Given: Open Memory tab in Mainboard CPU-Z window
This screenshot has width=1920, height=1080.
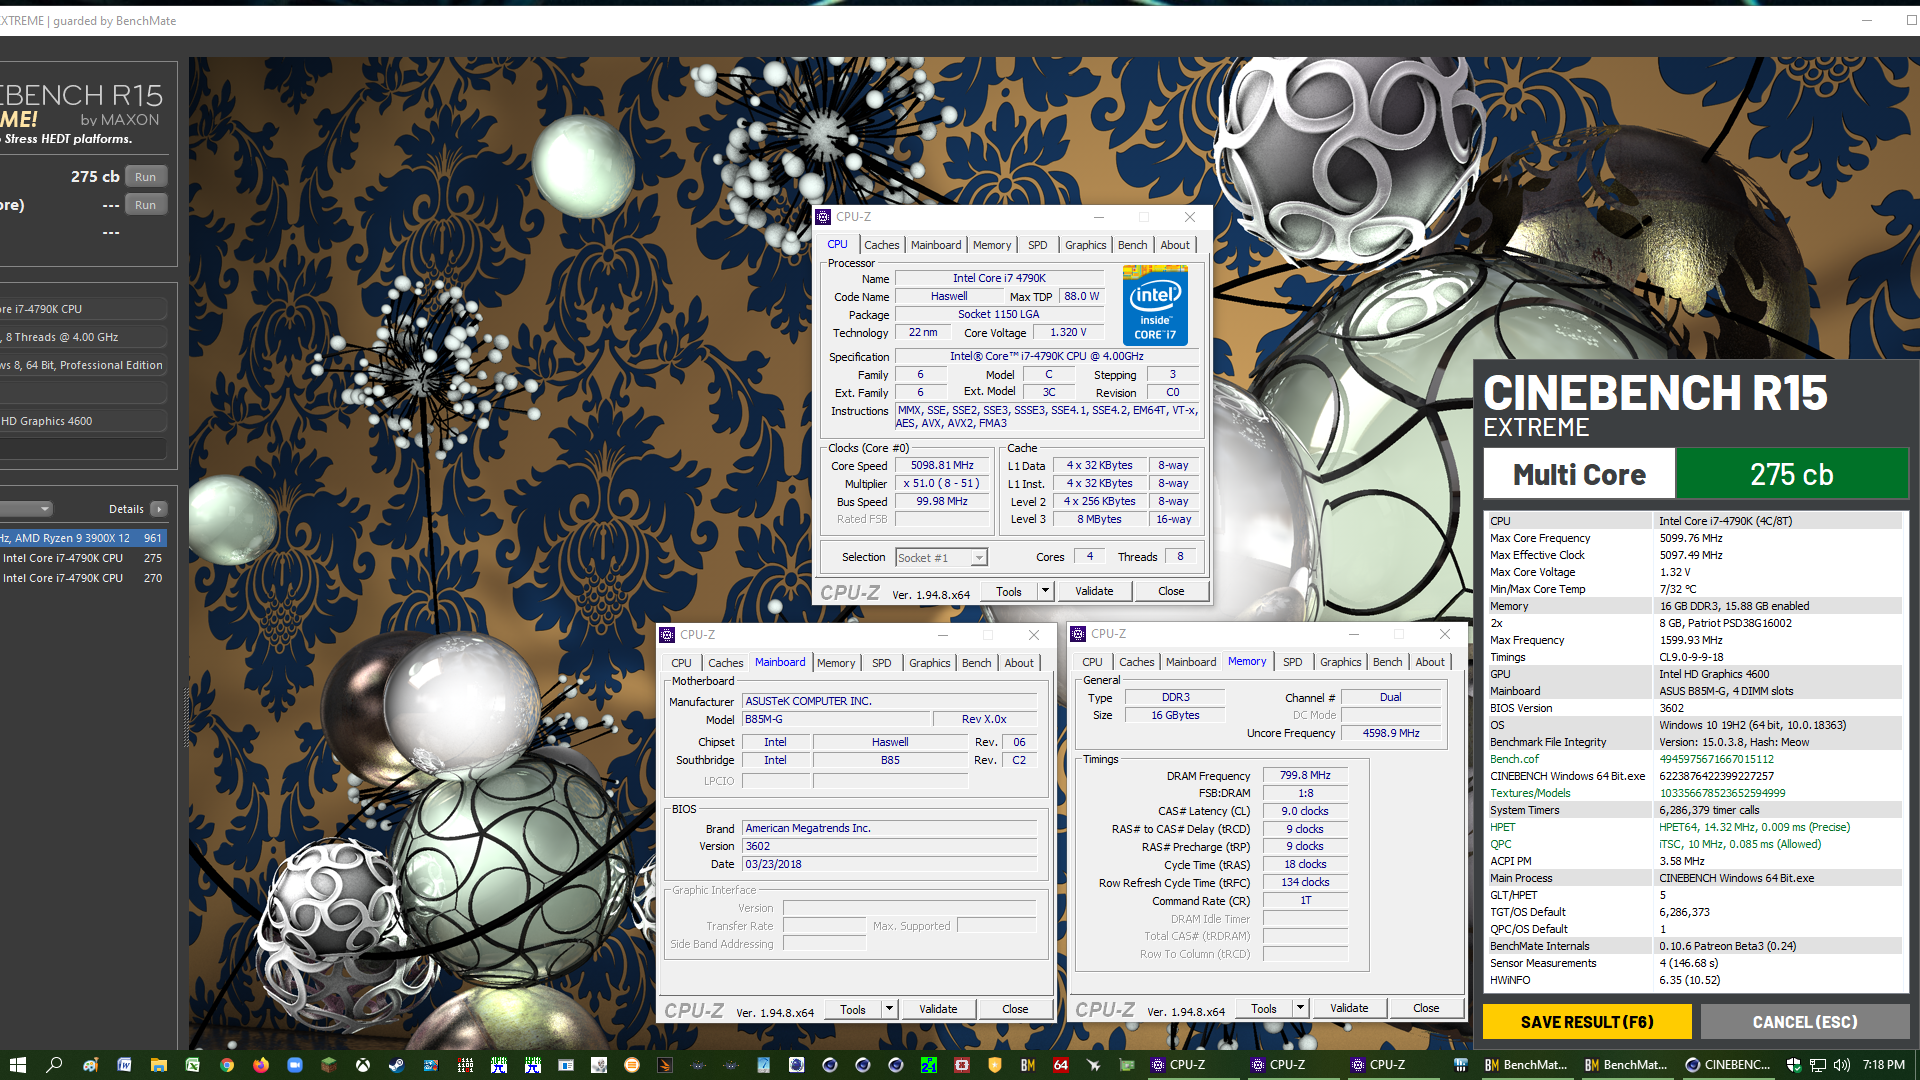Looking at the screenshot, I should pos(836,663).
